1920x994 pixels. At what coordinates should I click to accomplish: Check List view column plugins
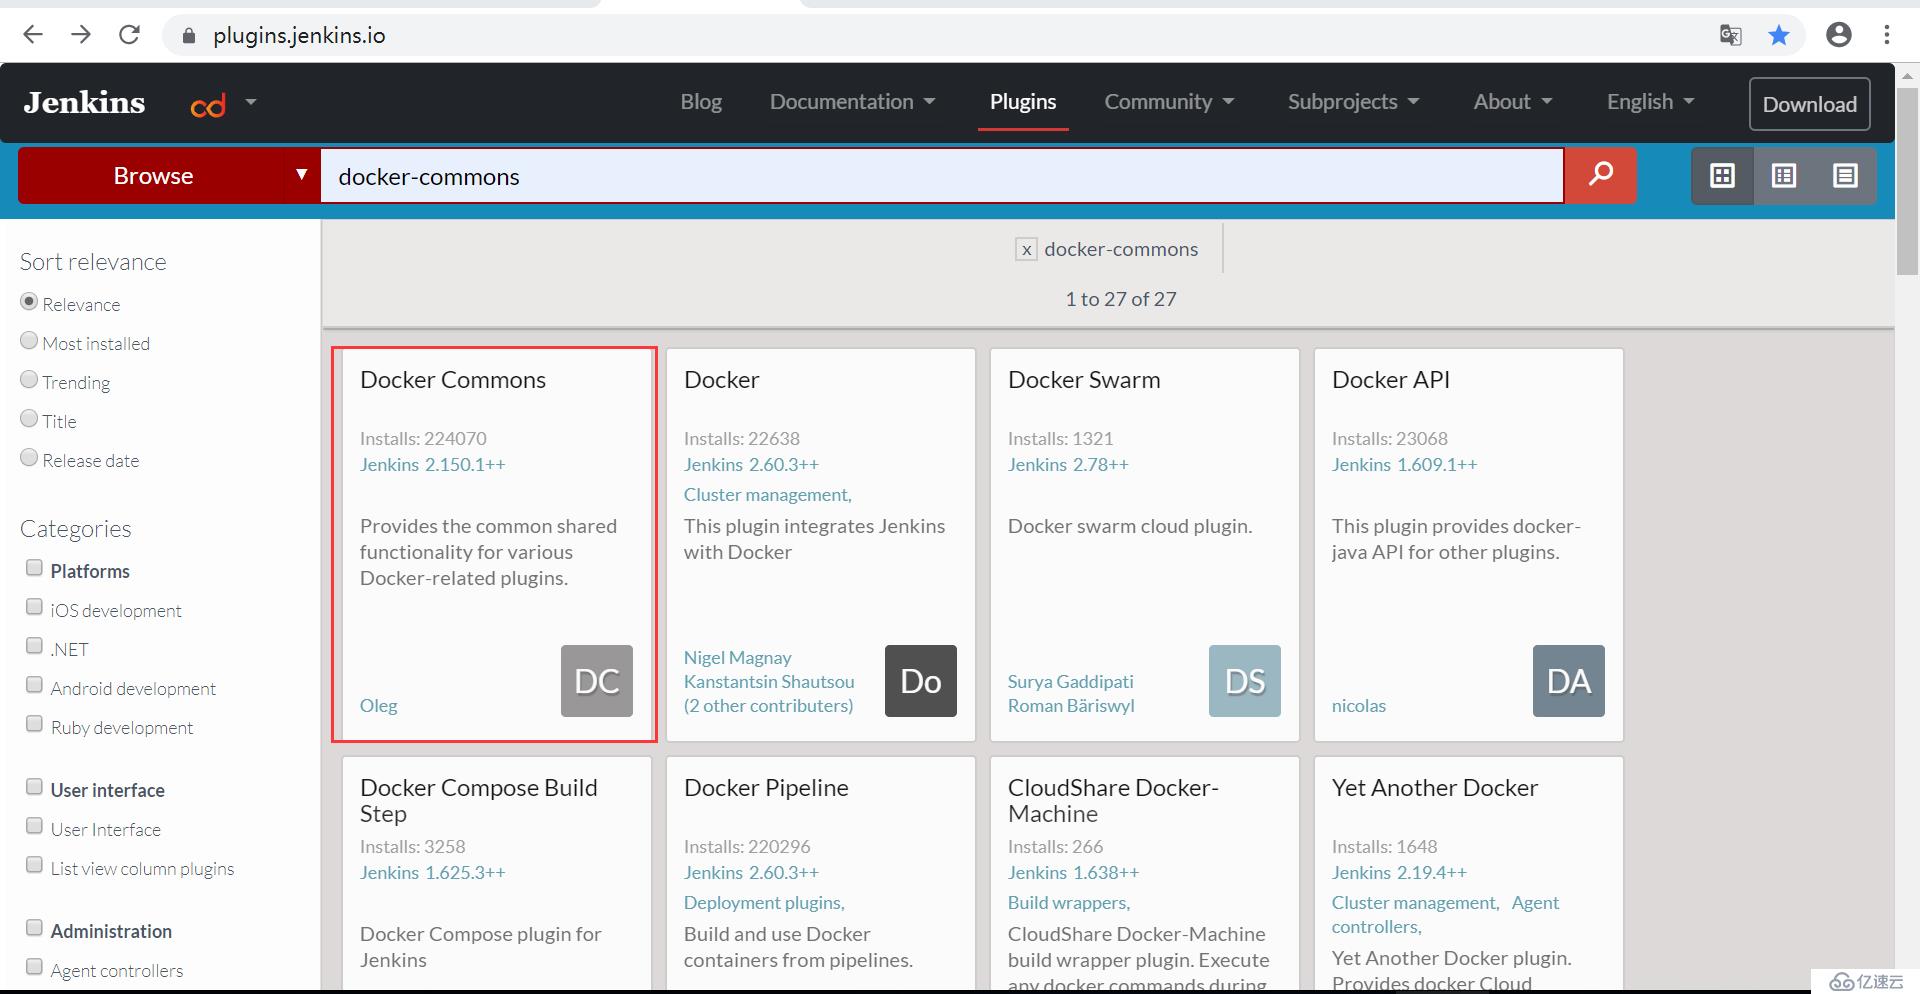tap(34, 865)
